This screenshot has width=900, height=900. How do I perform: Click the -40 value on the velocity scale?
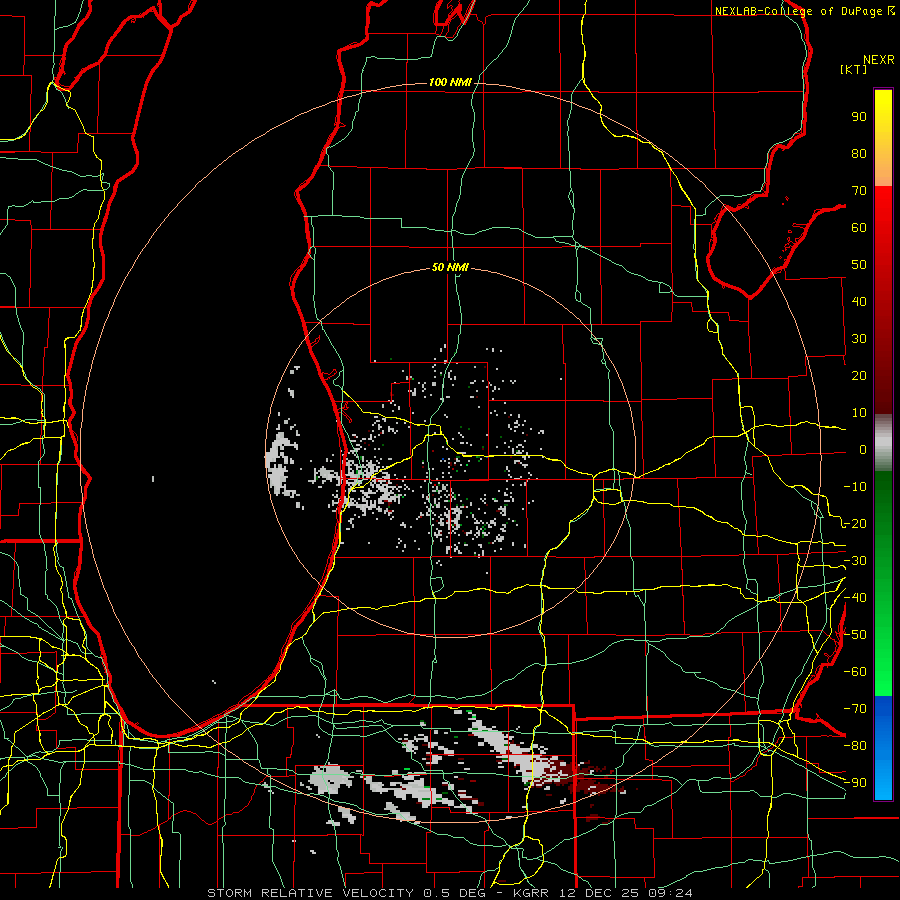click(x=855, y=598)
